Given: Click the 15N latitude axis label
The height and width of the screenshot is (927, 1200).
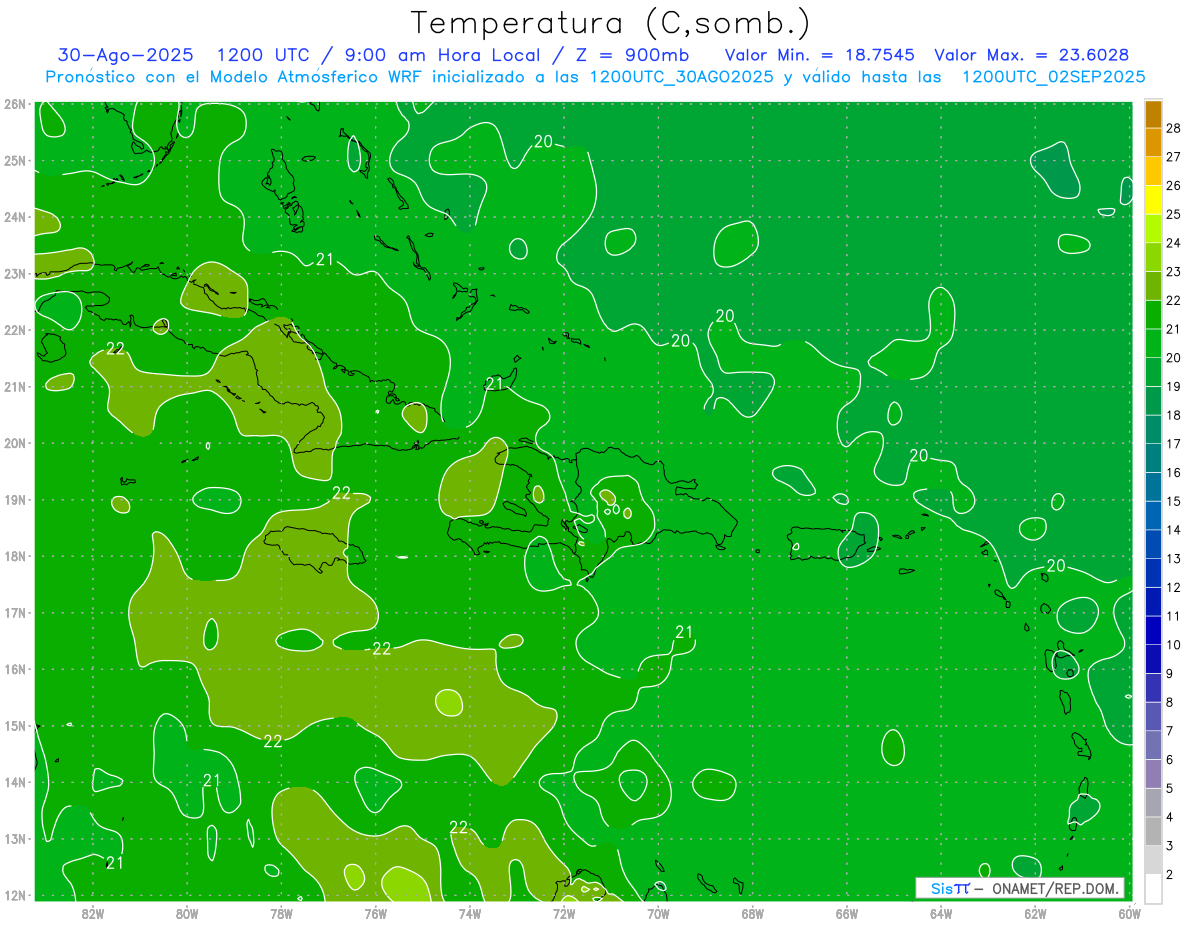Looking at the screenshot, I should point(14,725).
